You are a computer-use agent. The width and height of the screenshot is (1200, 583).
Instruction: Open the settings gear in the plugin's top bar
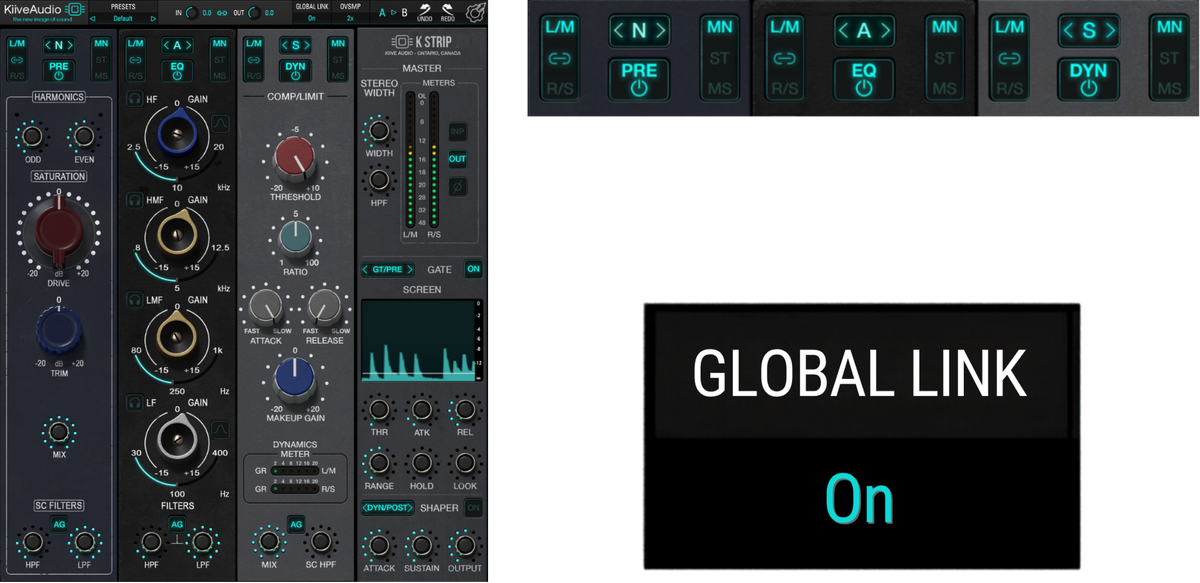(x=476, y=13)
